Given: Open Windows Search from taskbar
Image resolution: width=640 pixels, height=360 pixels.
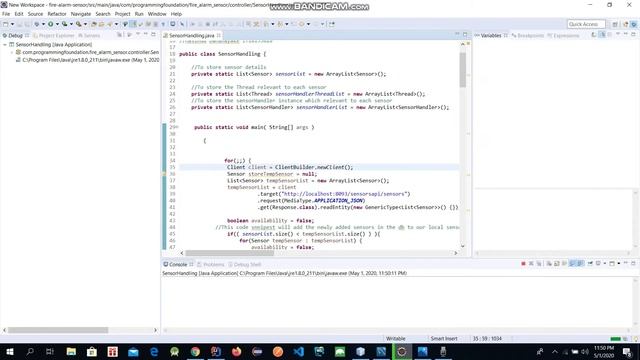Looking at the screenshot, I should (x=30, y=351).
